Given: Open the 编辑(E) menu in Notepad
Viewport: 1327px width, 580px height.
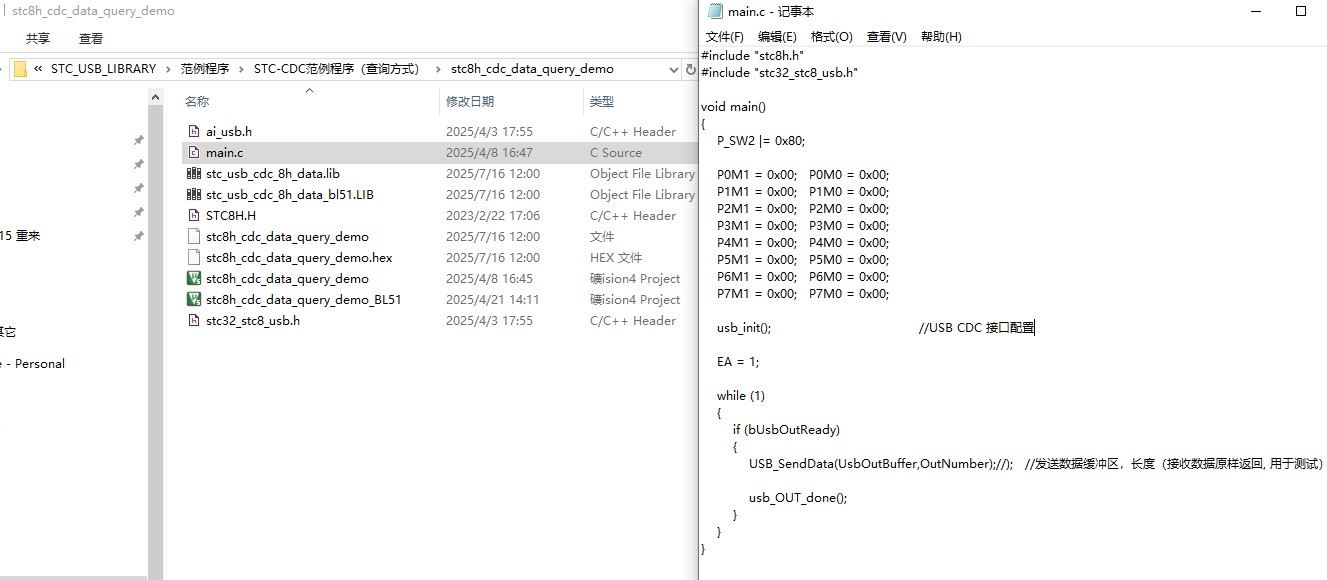Looking at the screenshot, I should (777, 36).
